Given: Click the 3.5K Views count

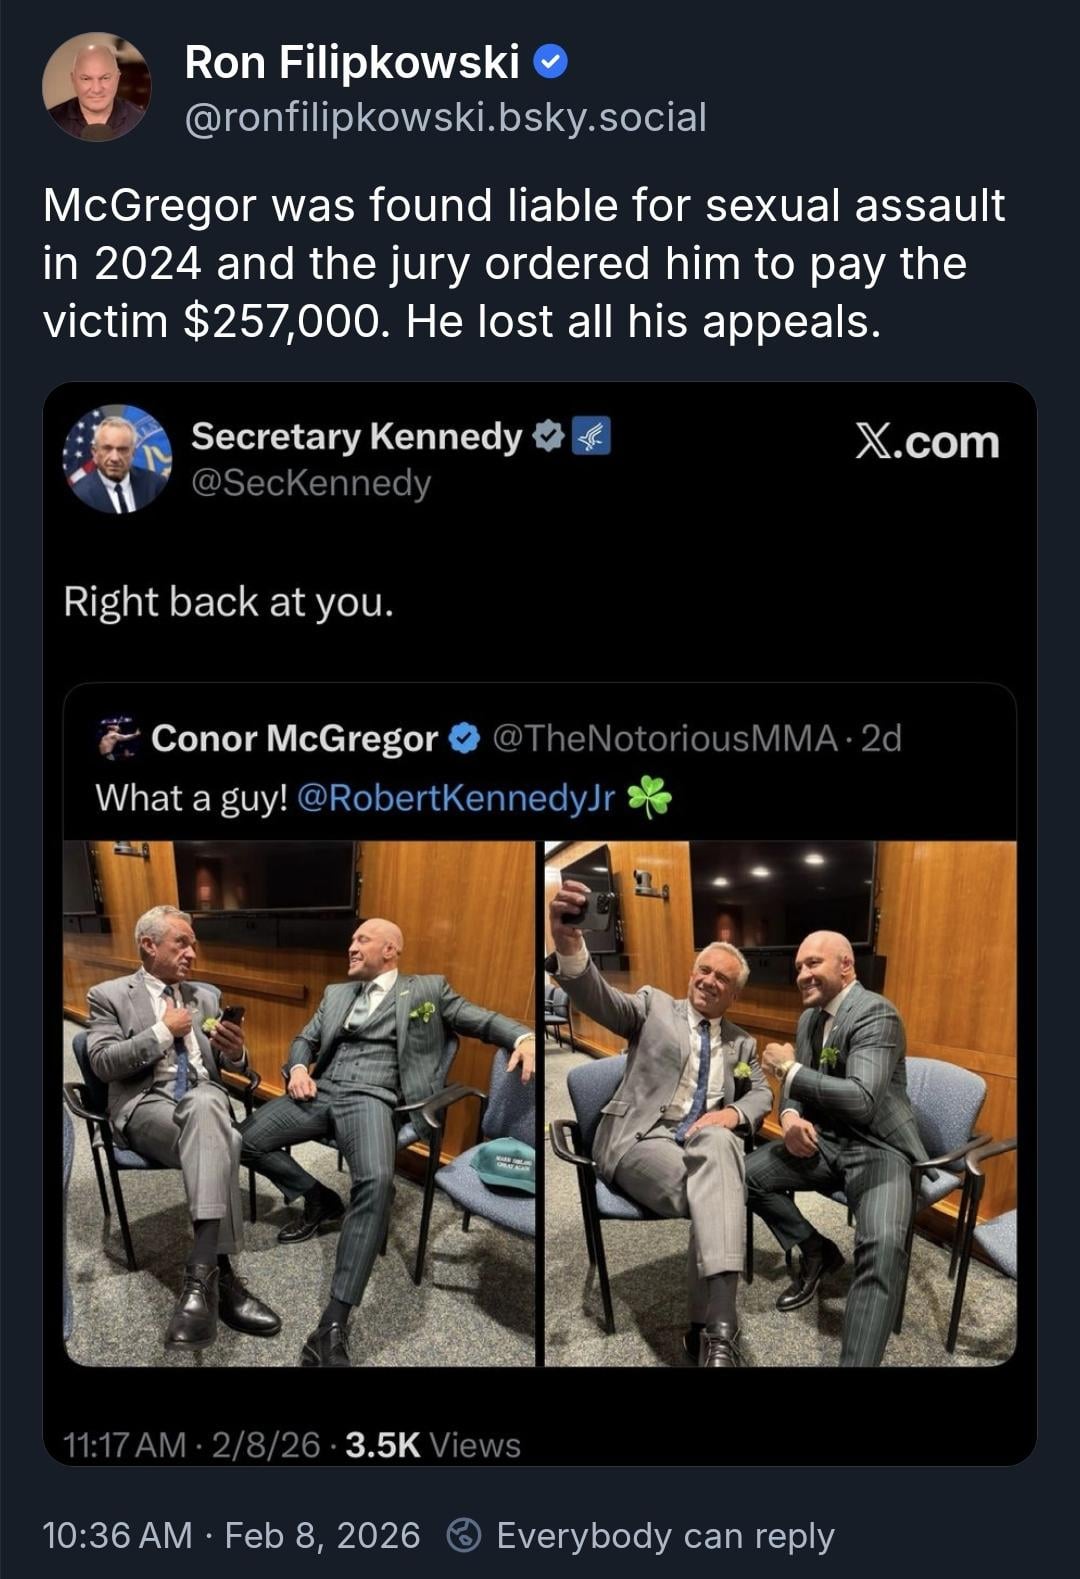Looking at the screenshot, I should point(433,1445).
